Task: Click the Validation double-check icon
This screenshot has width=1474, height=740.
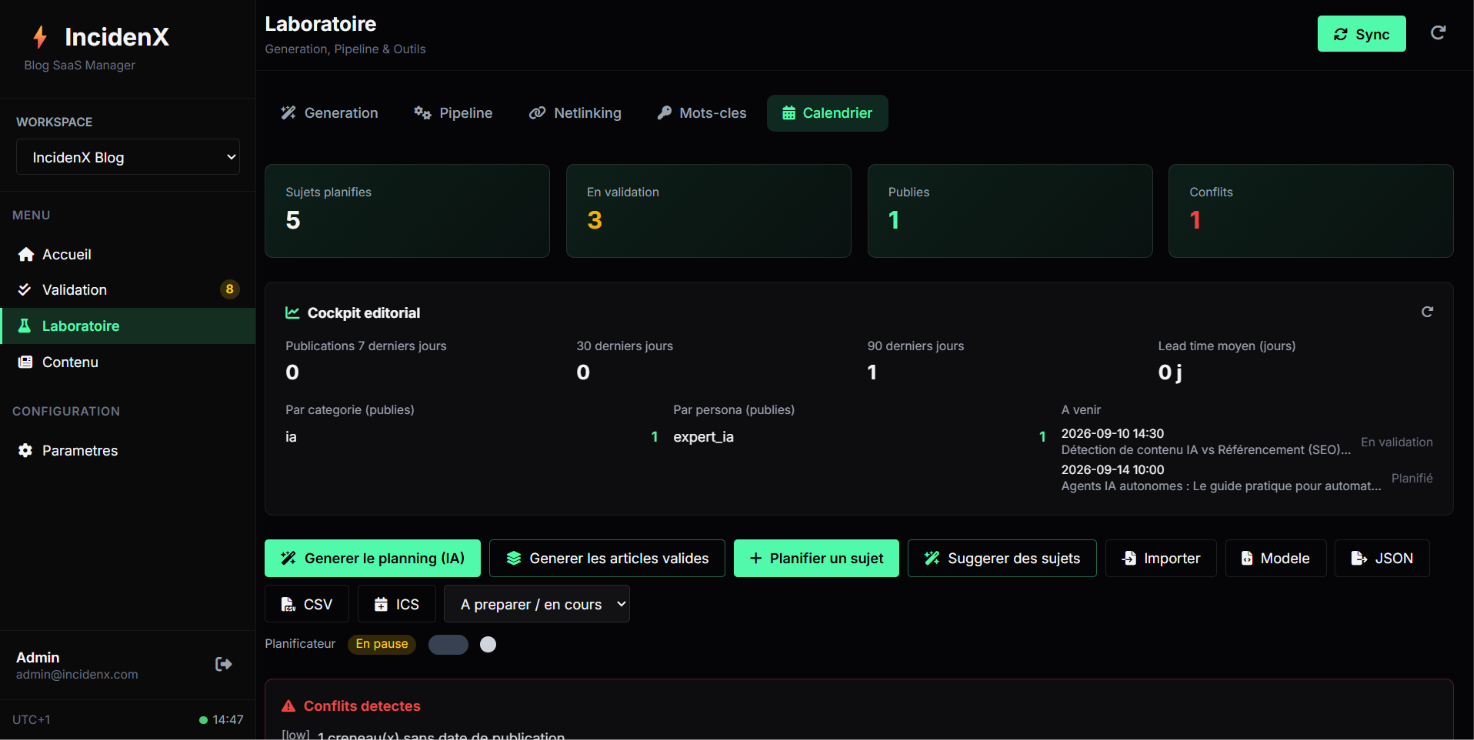Action: [26, 290]
